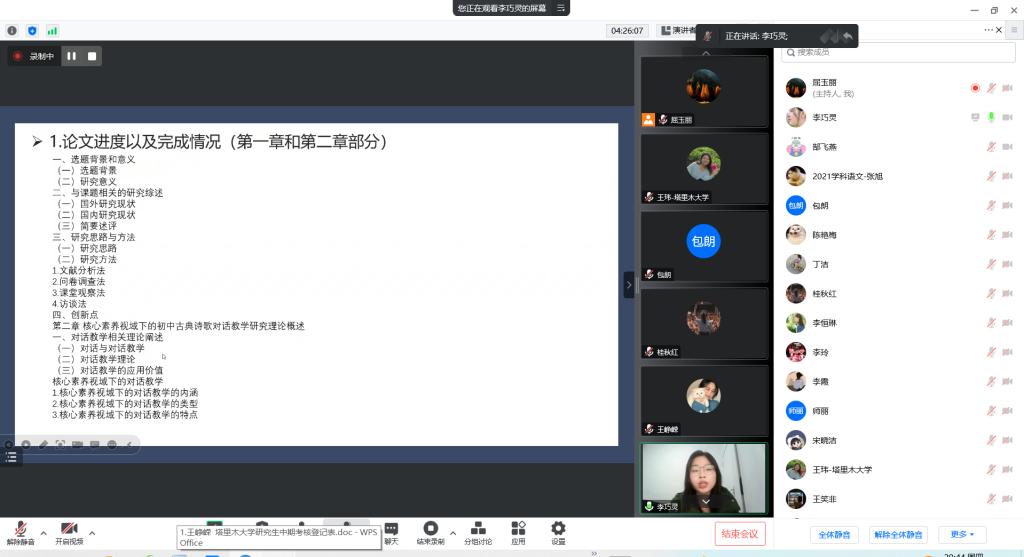Select 李巧灵's video thumbnail
This screenshot has width=1024, height=557.
click(x=704, y=478)
